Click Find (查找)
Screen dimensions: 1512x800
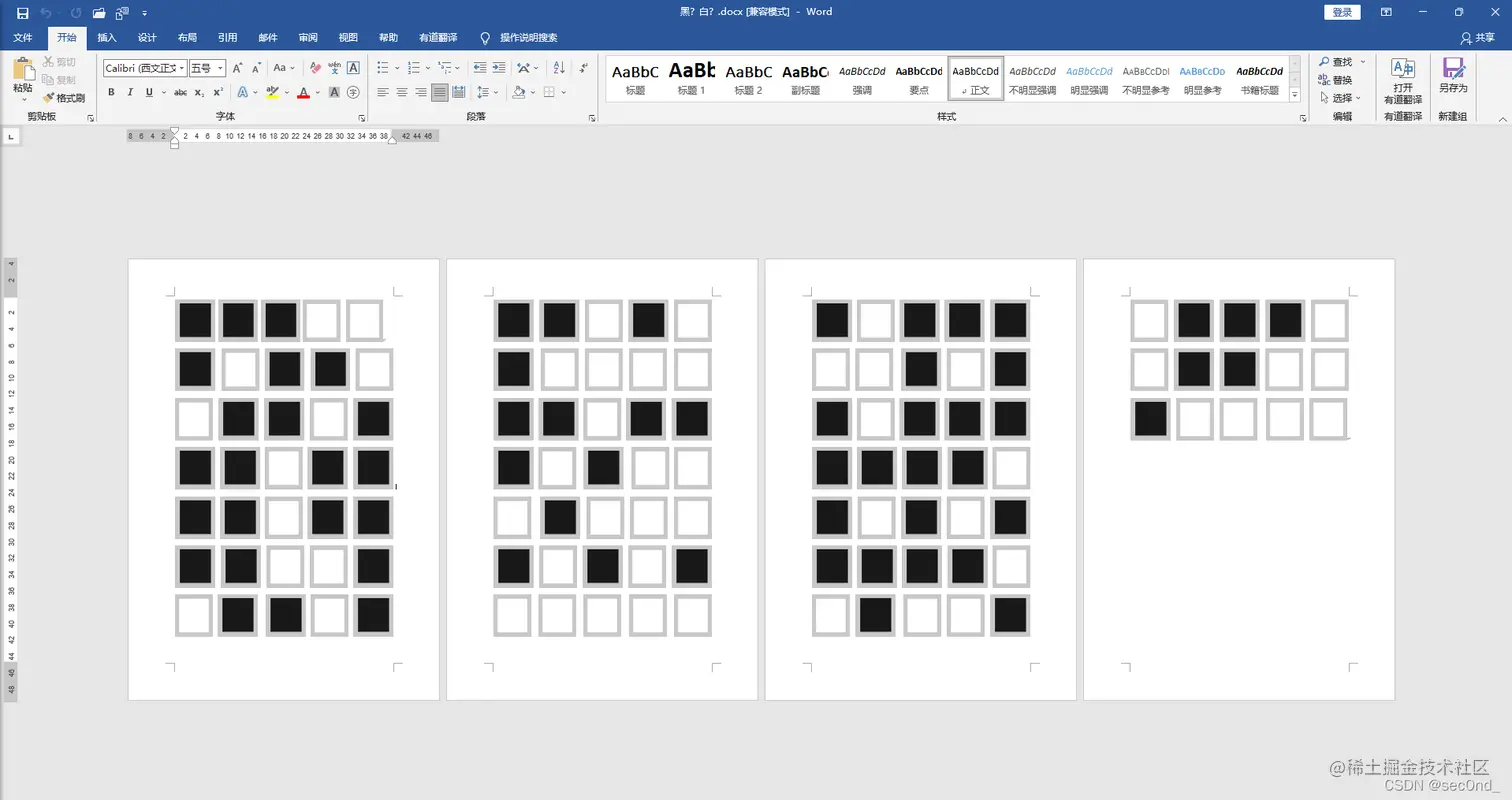[1336, 62]
